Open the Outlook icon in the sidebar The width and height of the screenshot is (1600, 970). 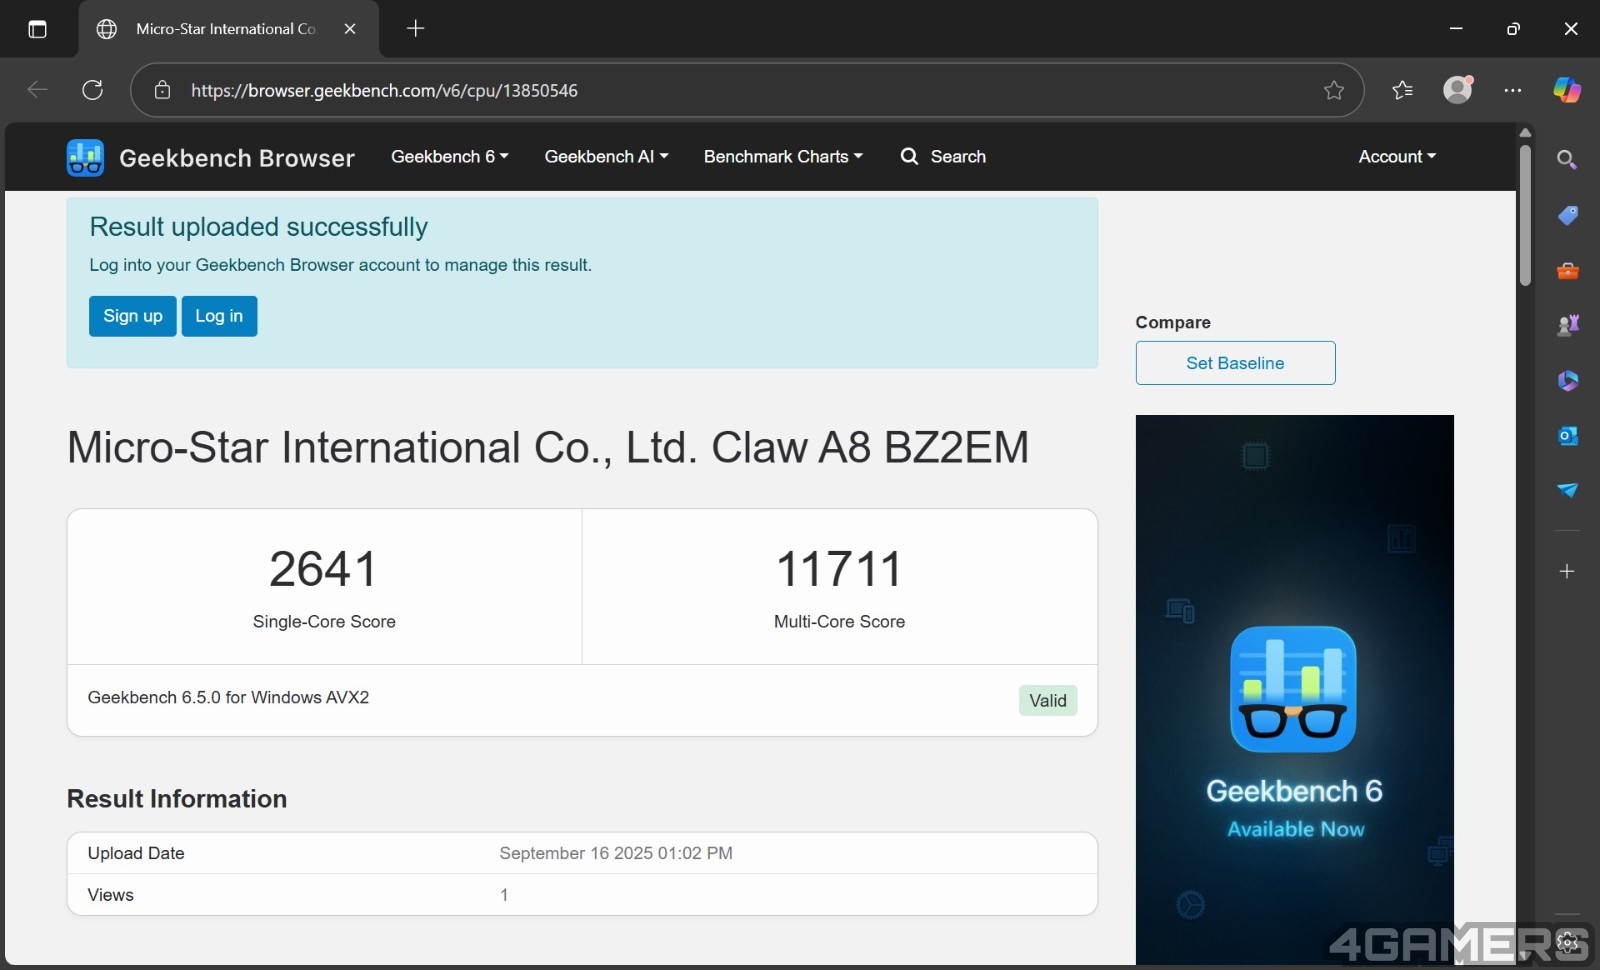coord(1567,436)
